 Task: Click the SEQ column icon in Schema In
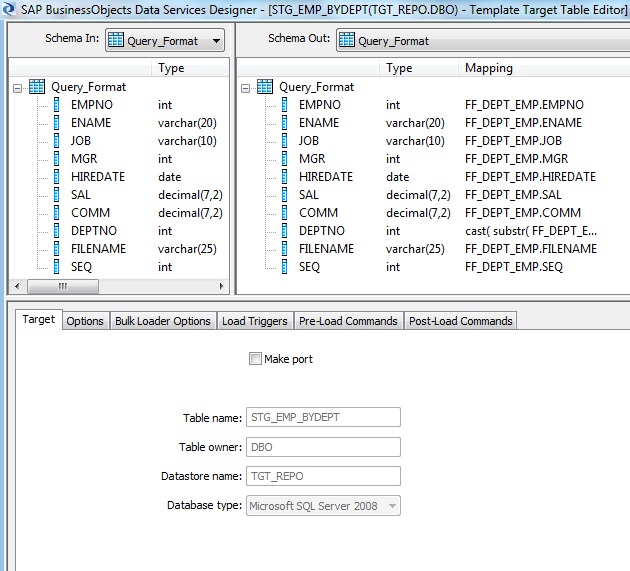tap(57, 267)
